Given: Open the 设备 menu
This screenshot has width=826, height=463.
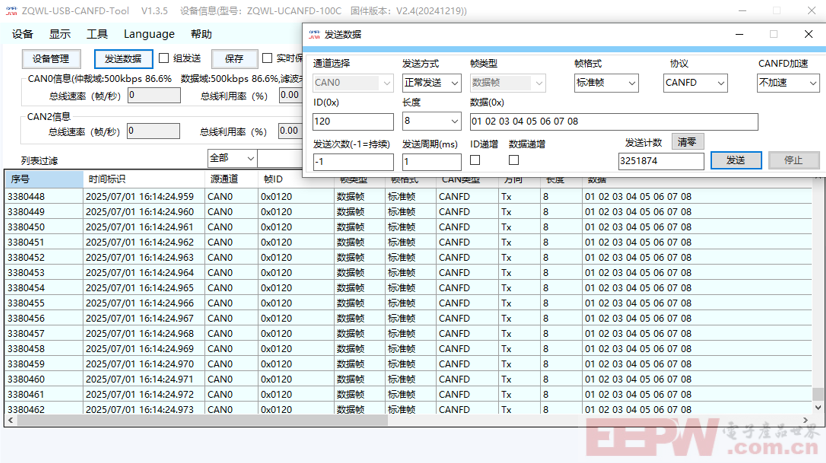Looking at the screenshot, I should tap(22, 34).
